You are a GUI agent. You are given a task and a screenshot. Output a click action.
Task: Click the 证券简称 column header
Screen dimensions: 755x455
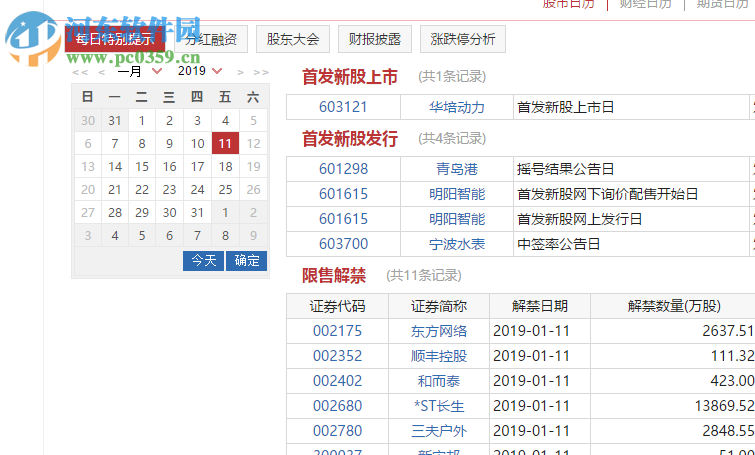coord(439,306)
